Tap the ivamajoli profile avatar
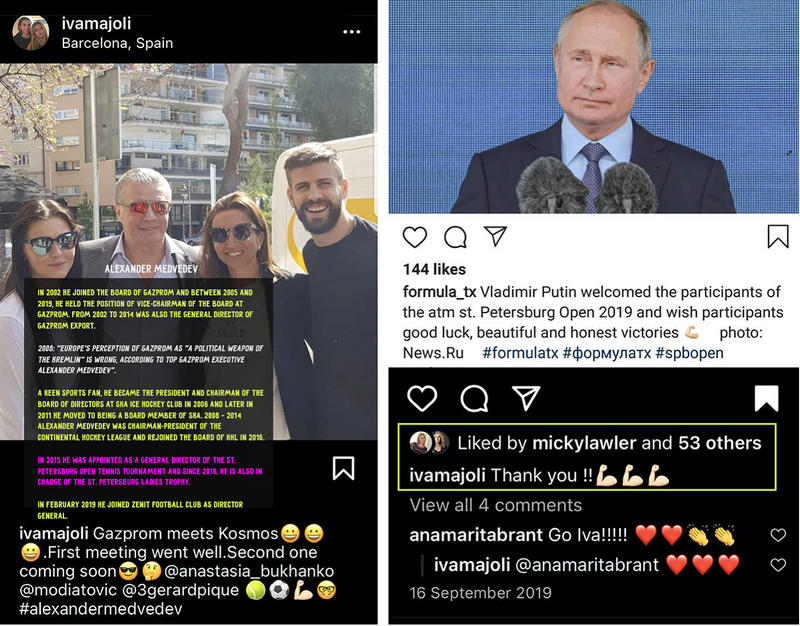This screenshot has width=800, height=626. coord(31,33)
